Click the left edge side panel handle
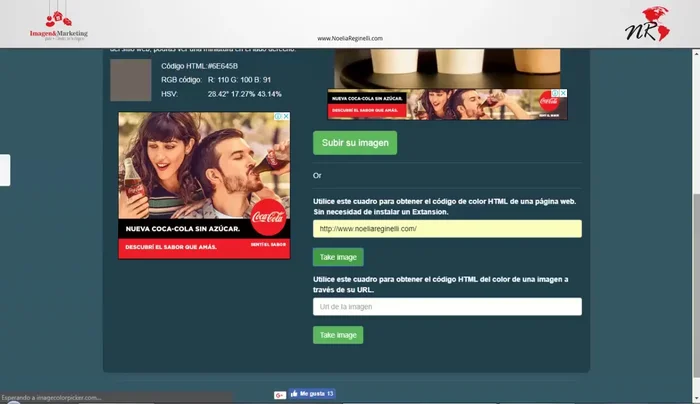 pos(5,170)
